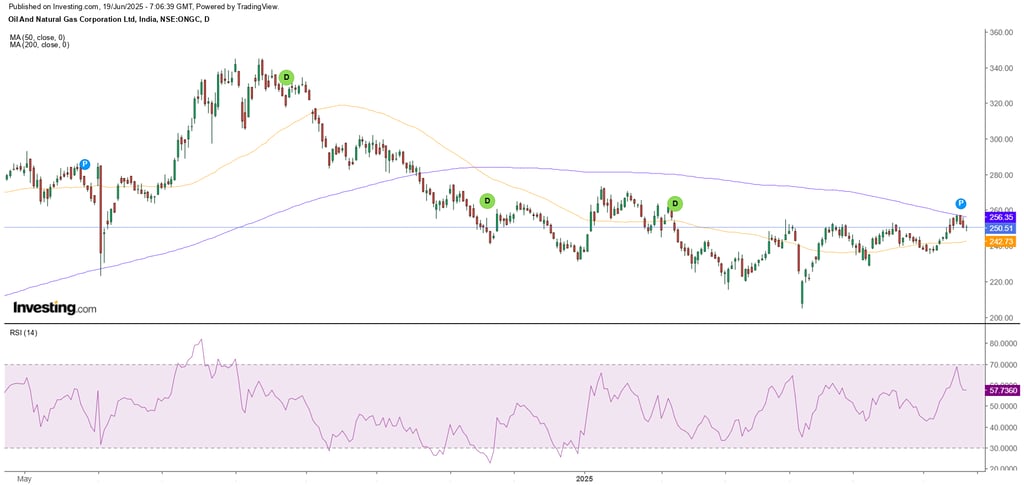This screenshot has width=1024, height=485.
Task: Click the 57.7360 RSI value tag
Action: pos(1002,390)
